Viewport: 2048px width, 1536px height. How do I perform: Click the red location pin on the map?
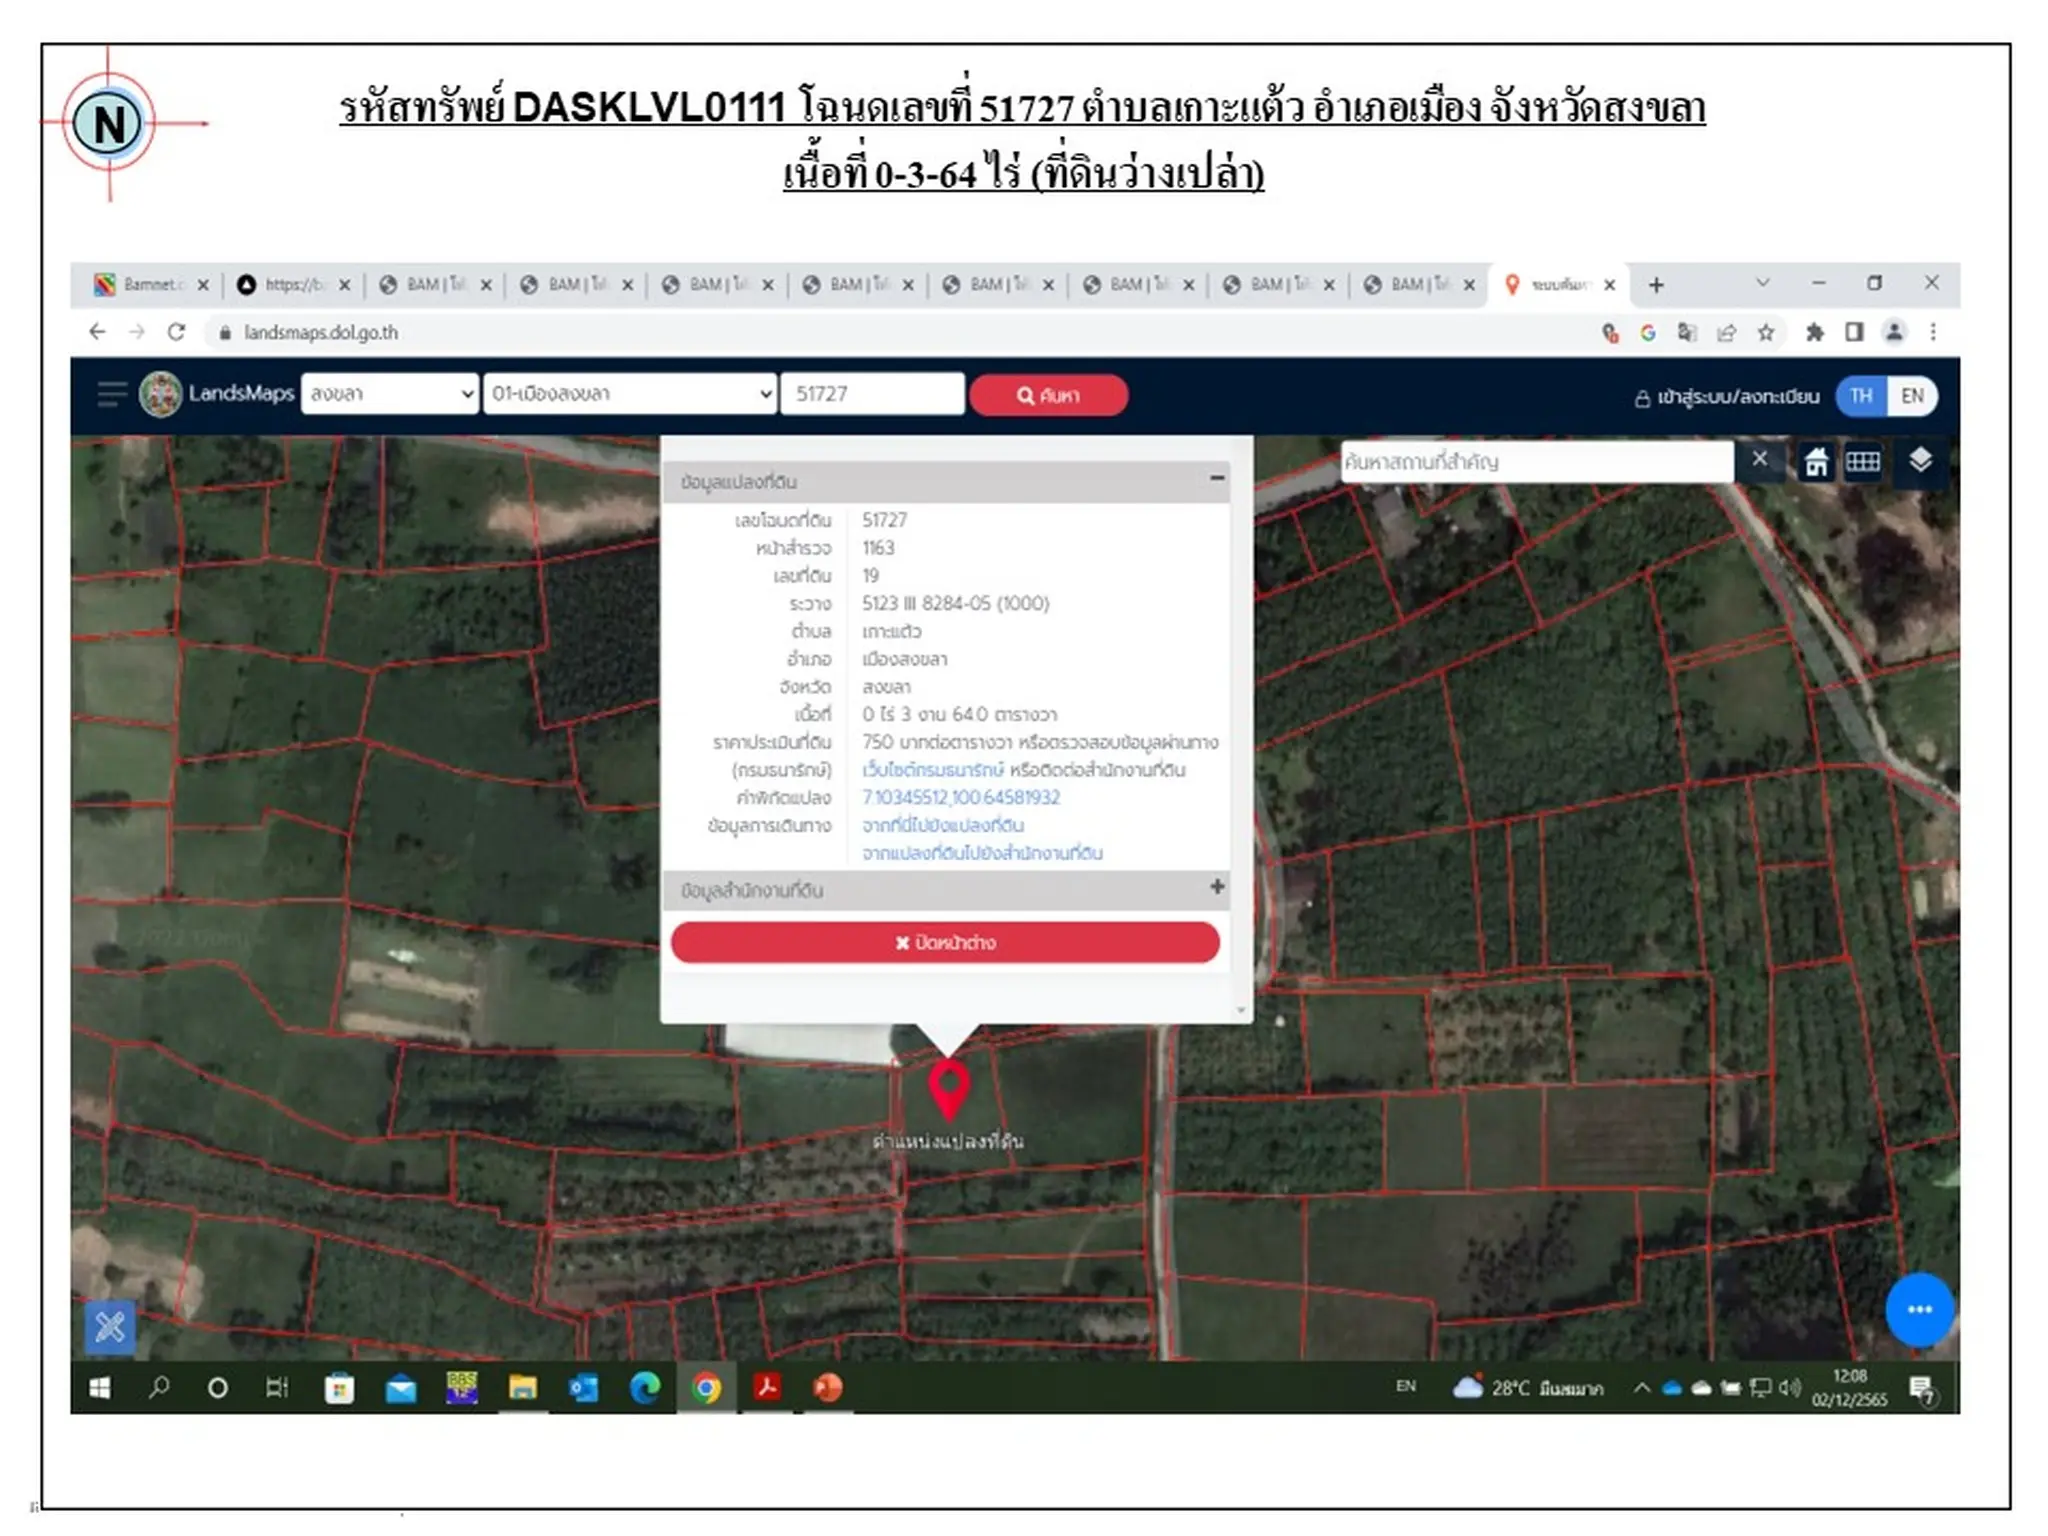pyautogui.click(x=949, y=1090)
